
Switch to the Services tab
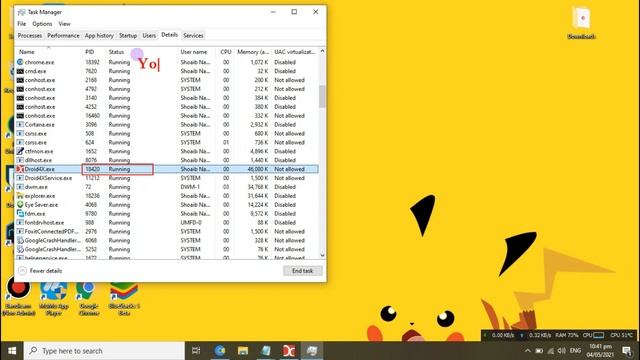[x=193, y=36]
